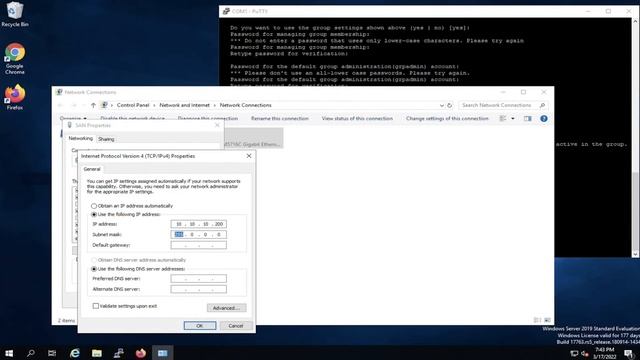Click the Default gateway field
This screenshot has height=360, width=640.
(198, 245)
